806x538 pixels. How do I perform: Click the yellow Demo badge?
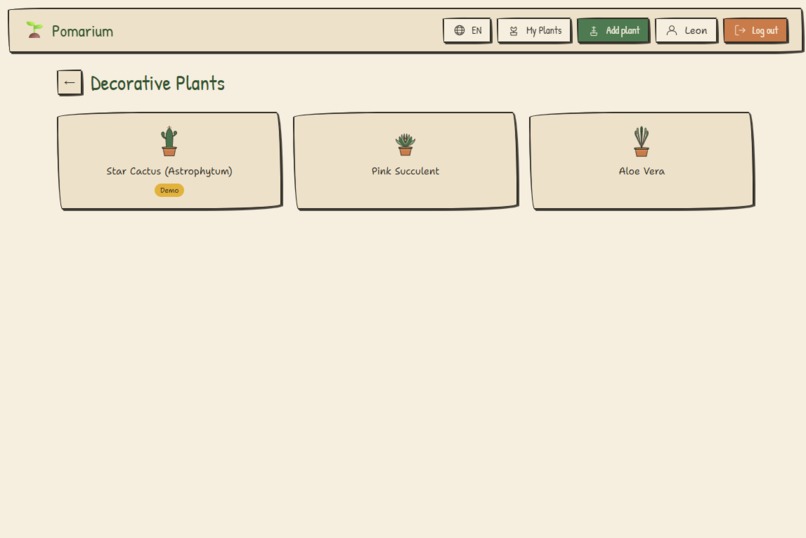tap(169, 190)
